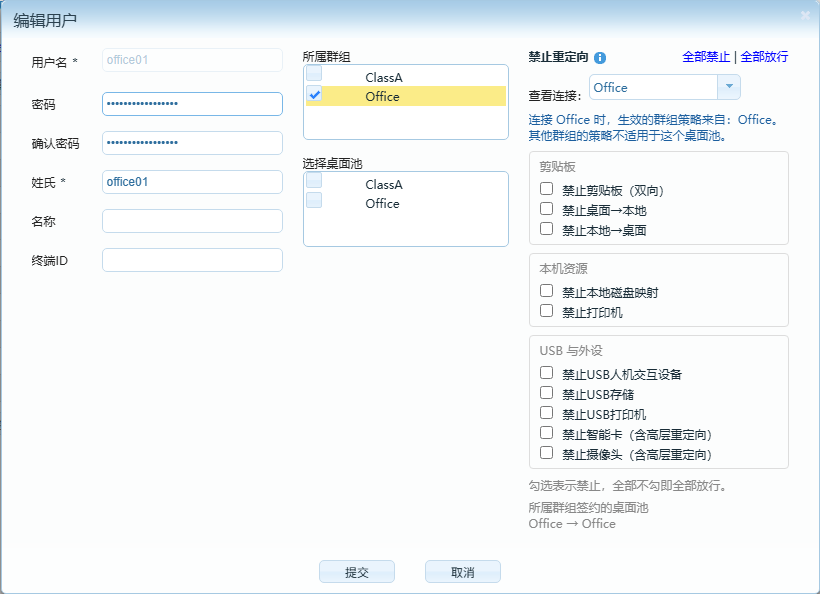This screenshot has height=594, width=820.
Task: Uncheck Office under 所属群组
Action: click(x=314, y=94)
